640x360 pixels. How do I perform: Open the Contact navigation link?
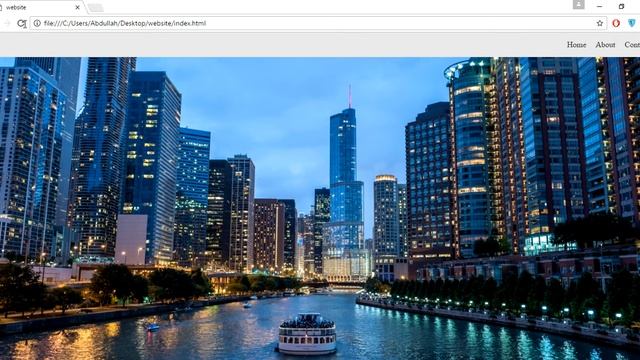tap(632, 45)
